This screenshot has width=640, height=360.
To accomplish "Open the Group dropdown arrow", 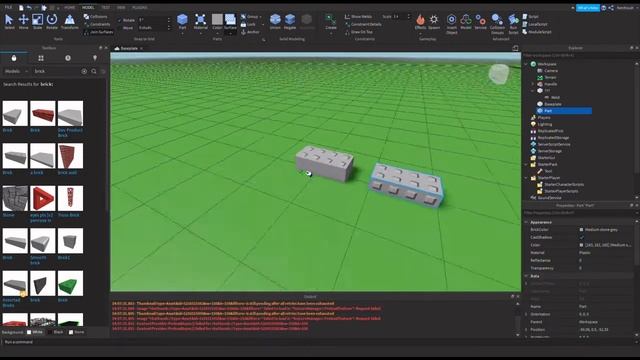I will (x=261, y=17).
